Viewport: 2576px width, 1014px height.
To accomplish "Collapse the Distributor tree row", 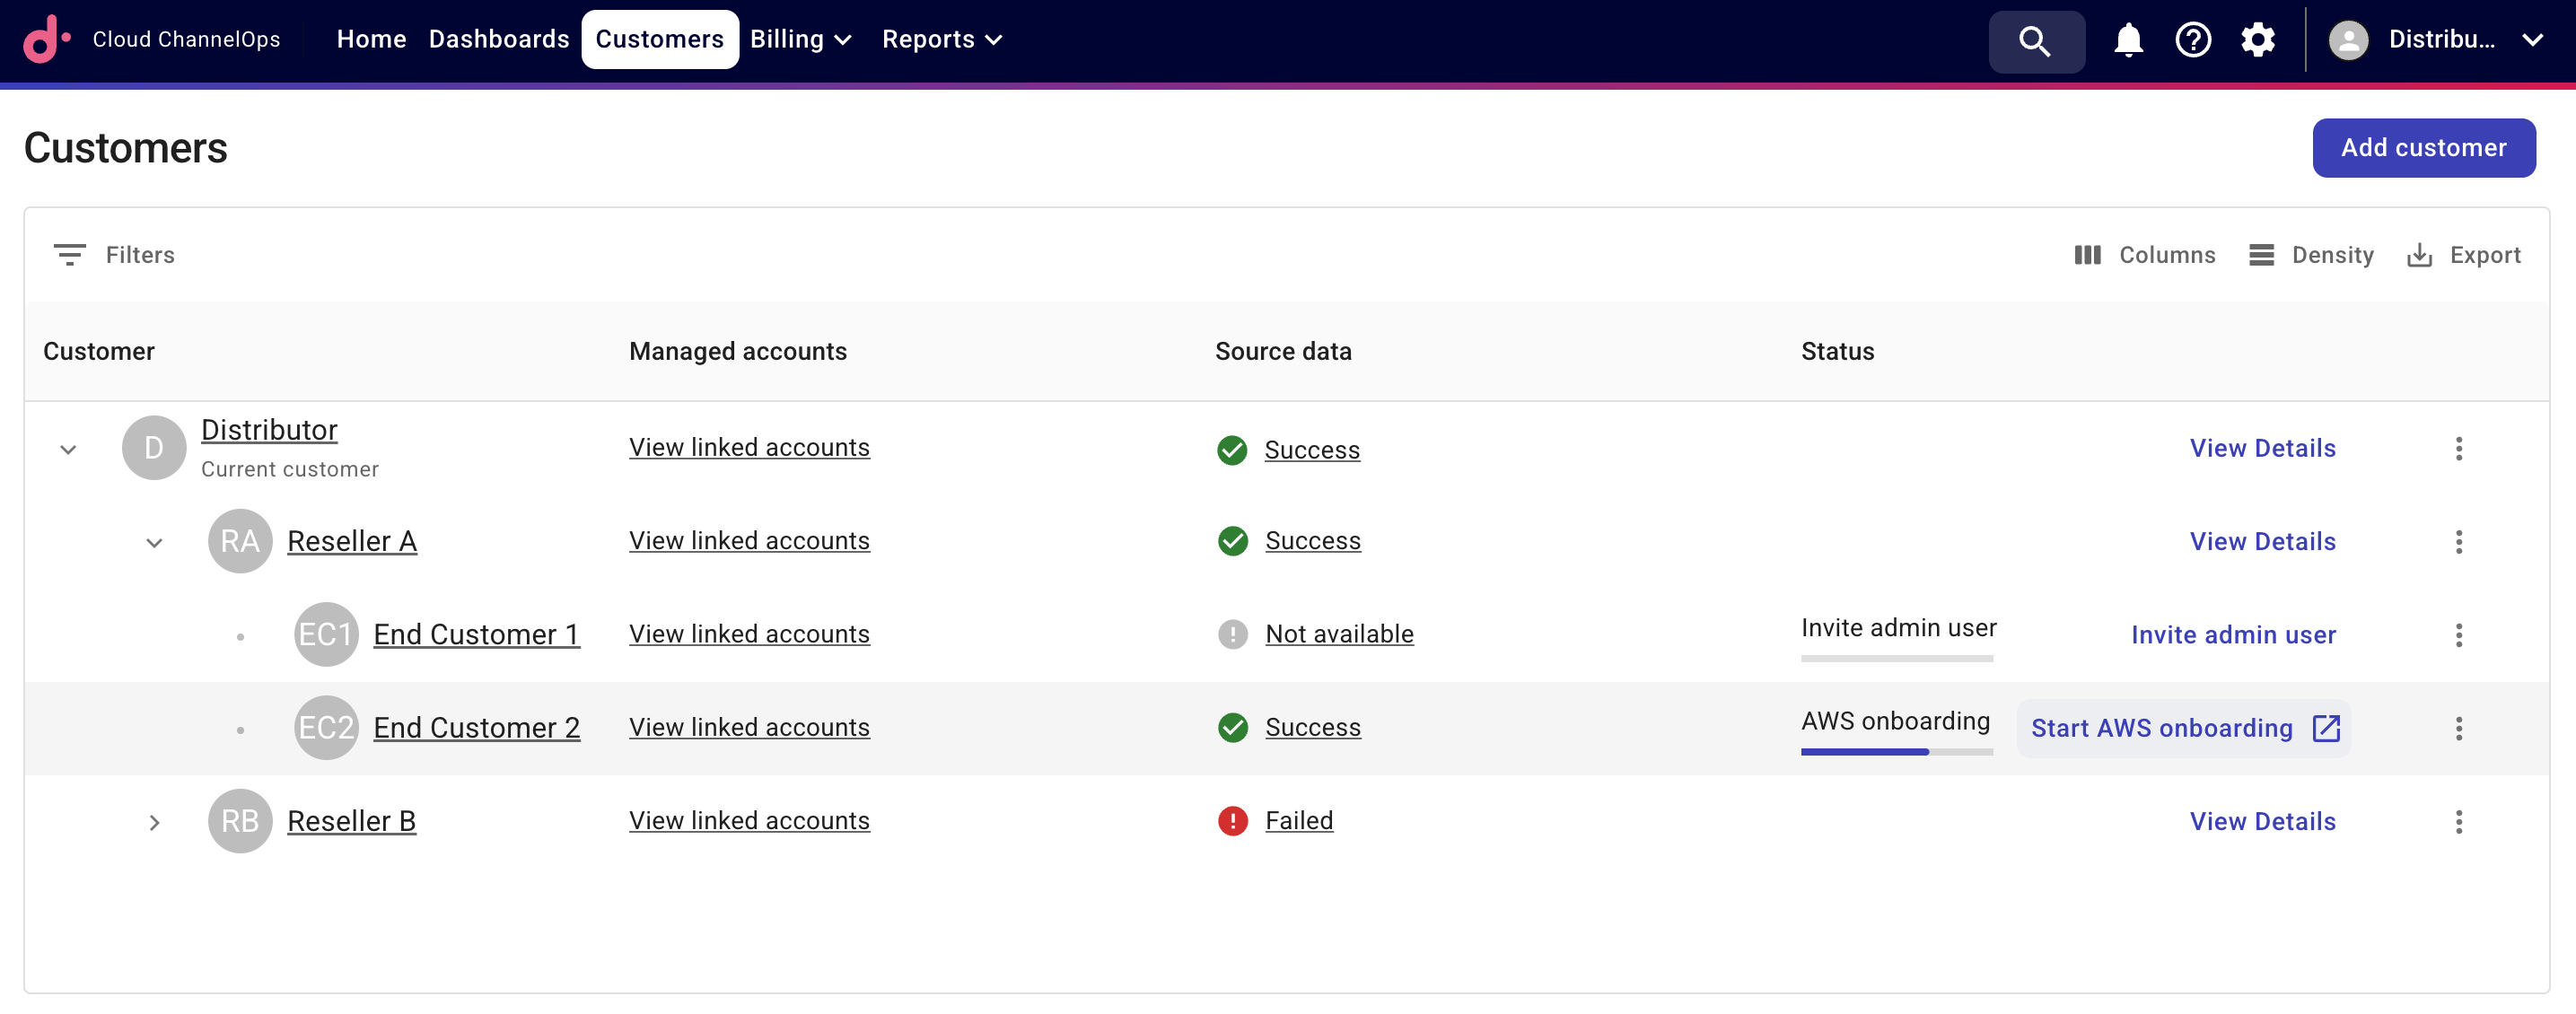I will pyautogui.click(x=68, y=449).
